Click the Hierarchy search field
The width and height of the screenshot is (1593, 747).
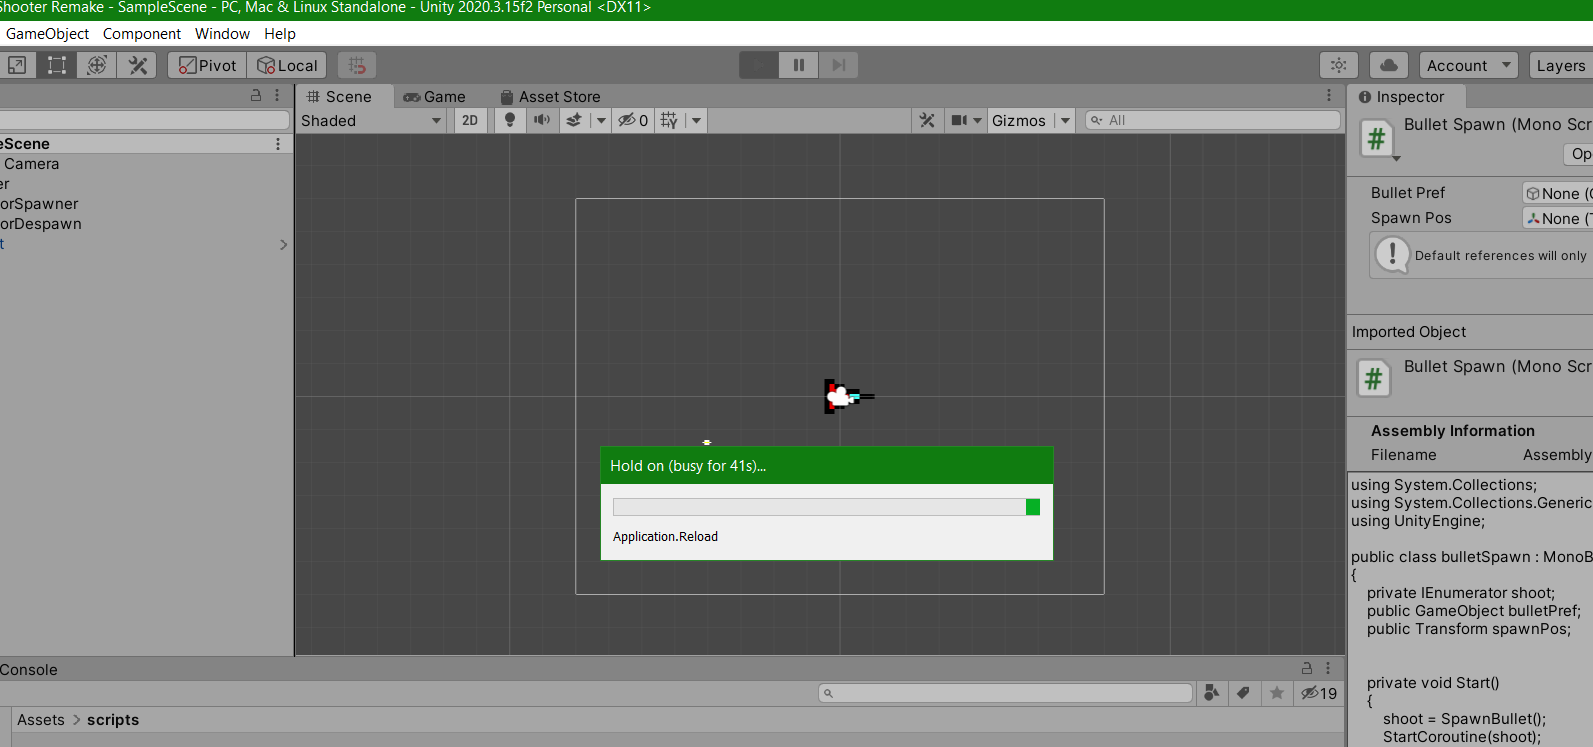(144, 120)
